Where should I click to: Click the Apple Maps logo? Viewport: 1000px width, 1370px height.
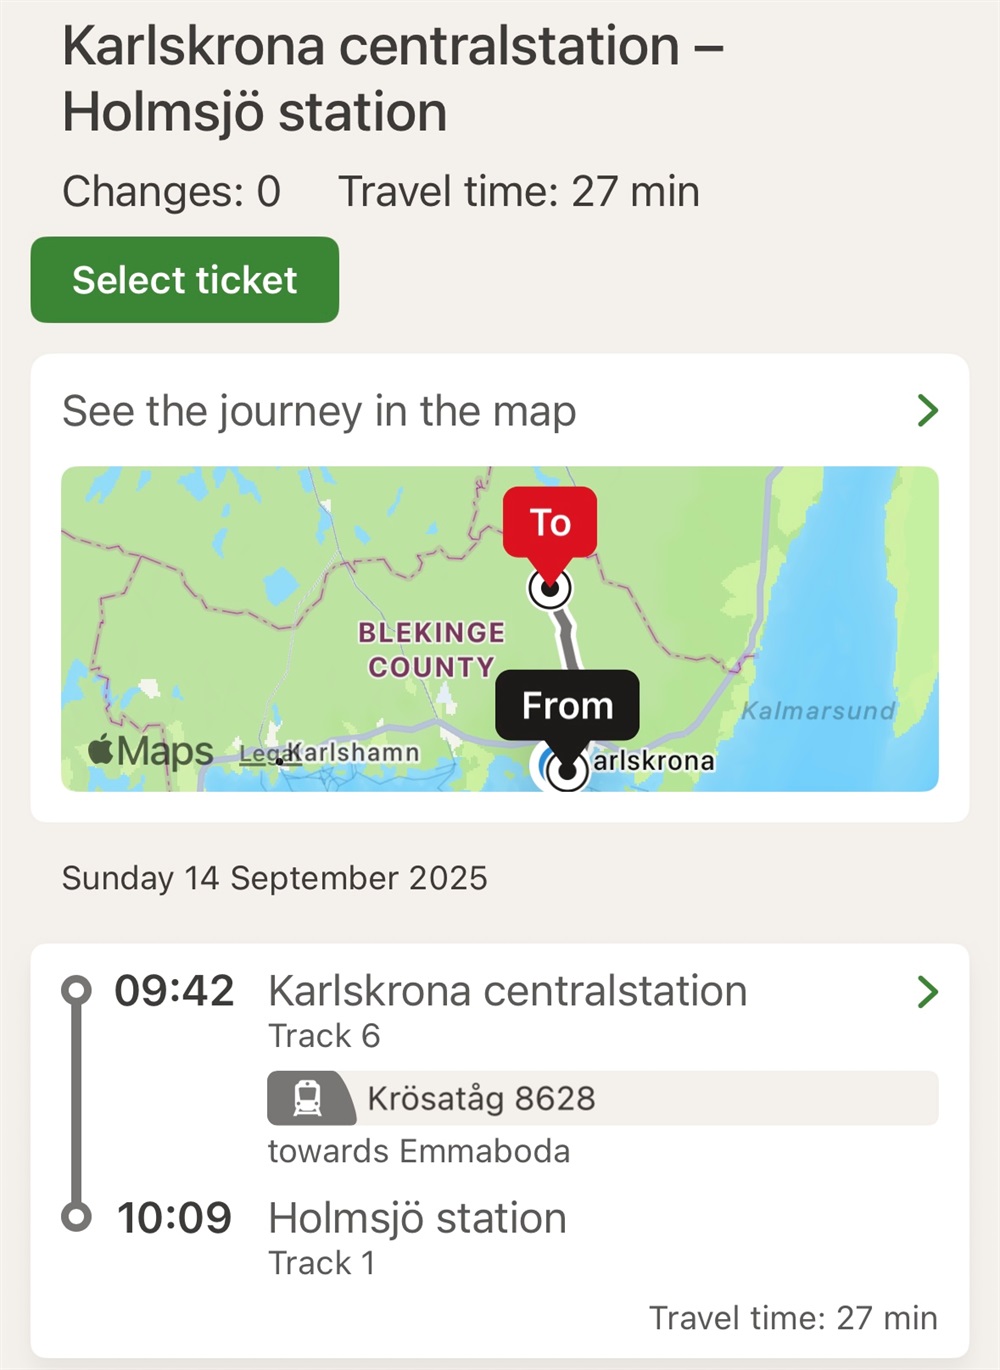[x=151, y=750]
